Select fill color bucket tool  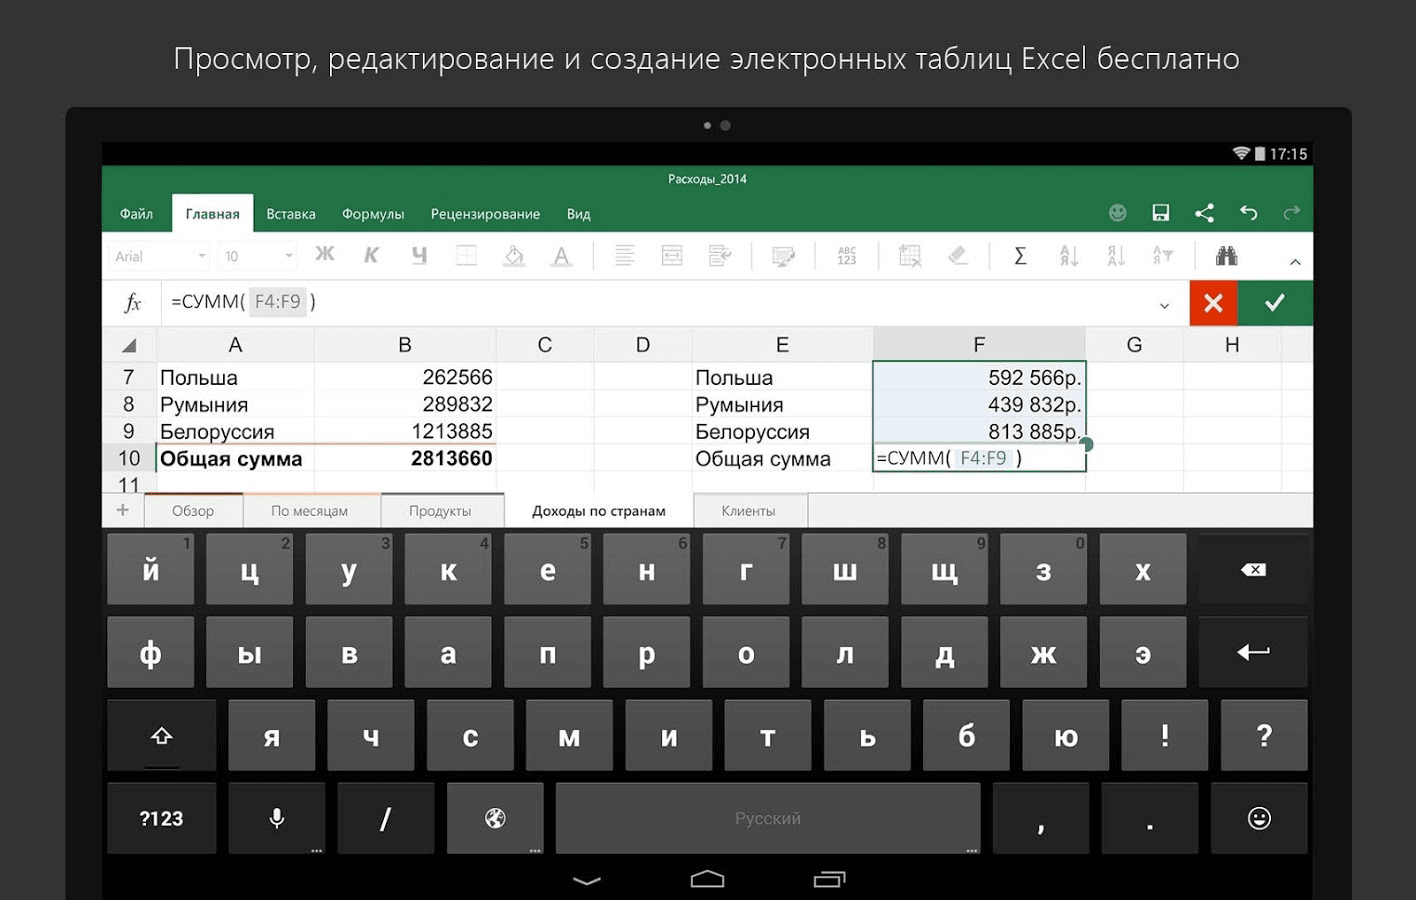point(514,256)
